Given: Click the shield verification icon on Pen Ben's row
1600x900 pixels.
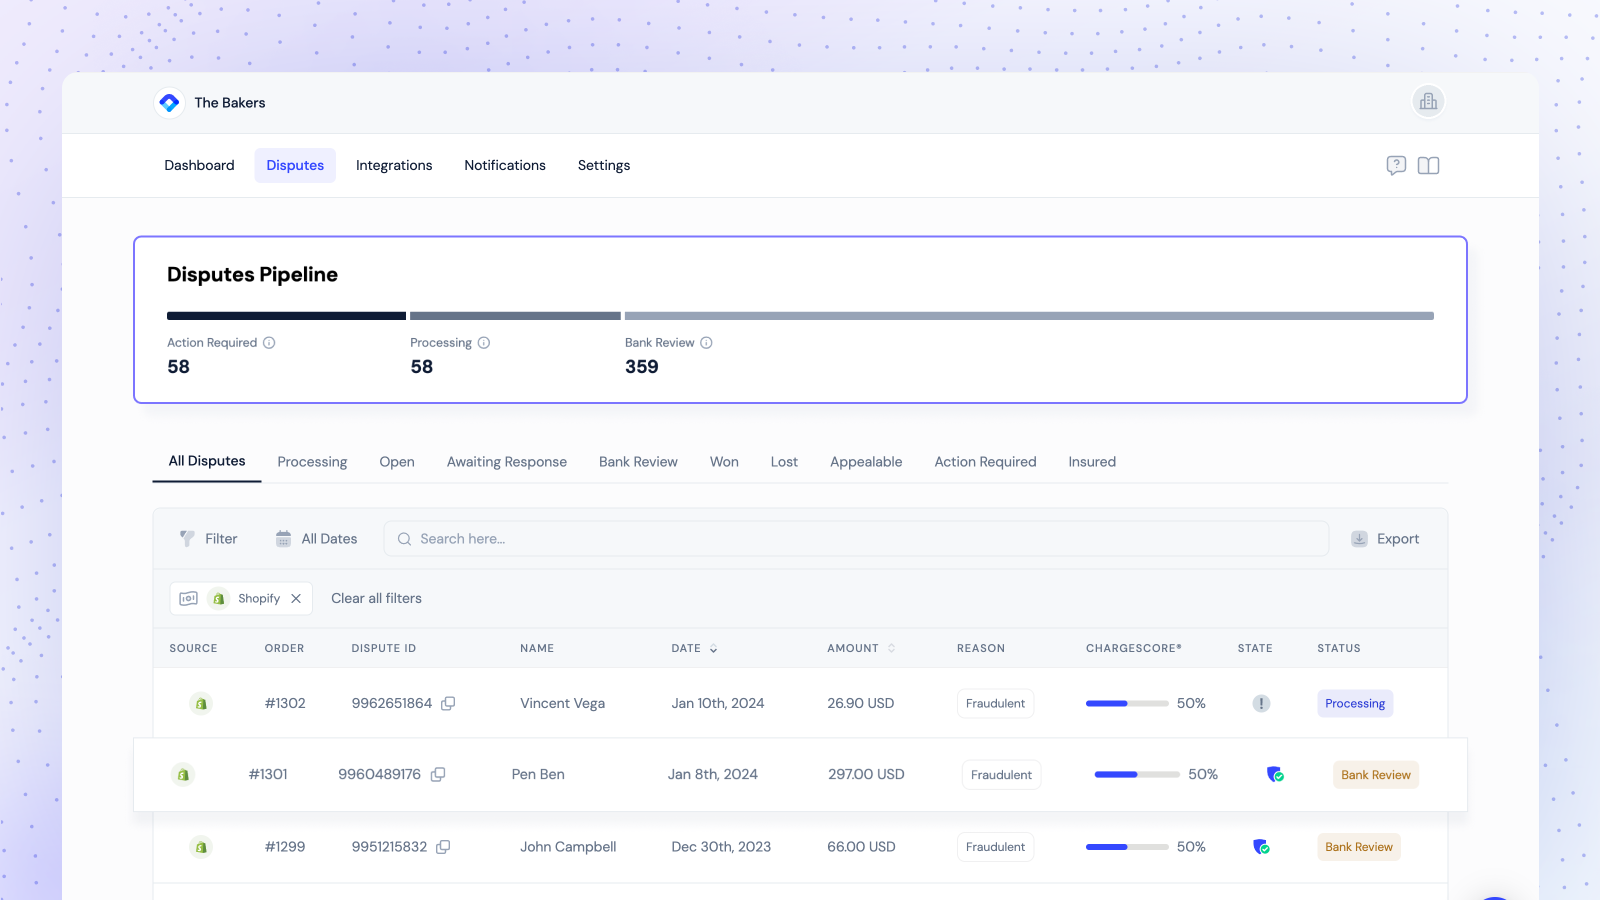Looking at the screenshot, I should click(1275, 774).
